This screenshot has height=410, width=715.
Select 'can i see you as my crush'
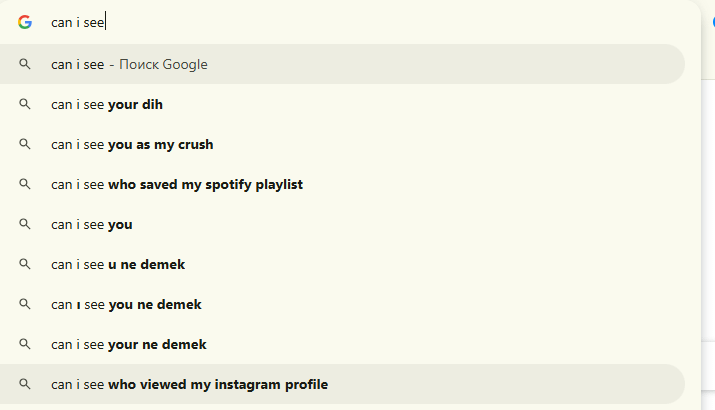[x=342, y=144]
